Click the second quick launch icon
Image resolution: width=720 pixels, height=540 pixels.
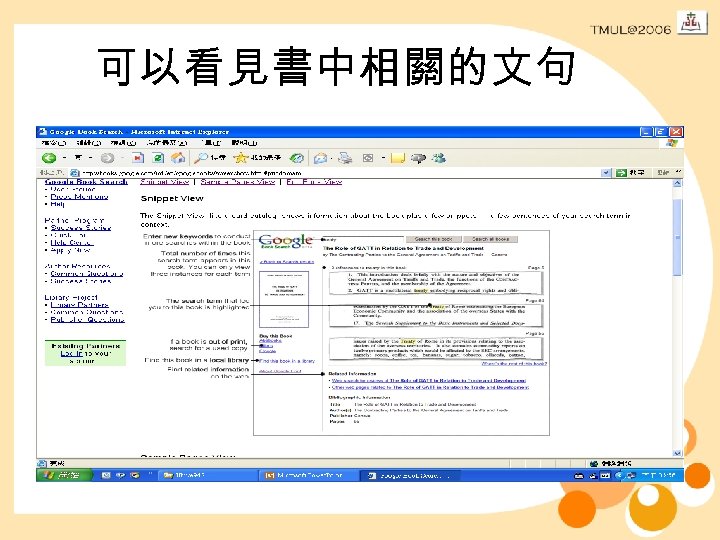point(120,475)
